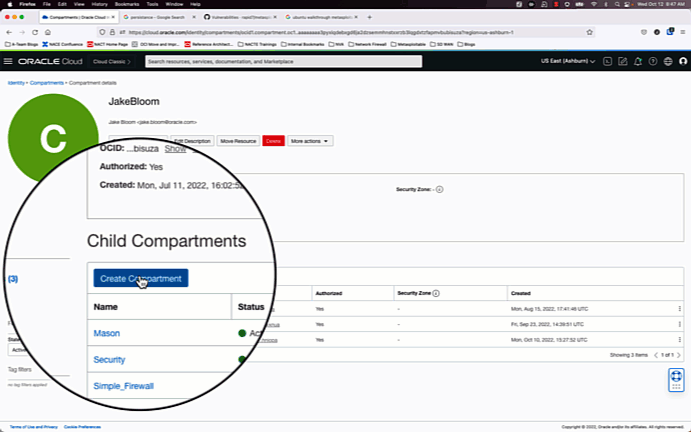Click the Edit Description button
Screen dimensions: 691x432
coord(192,141)
